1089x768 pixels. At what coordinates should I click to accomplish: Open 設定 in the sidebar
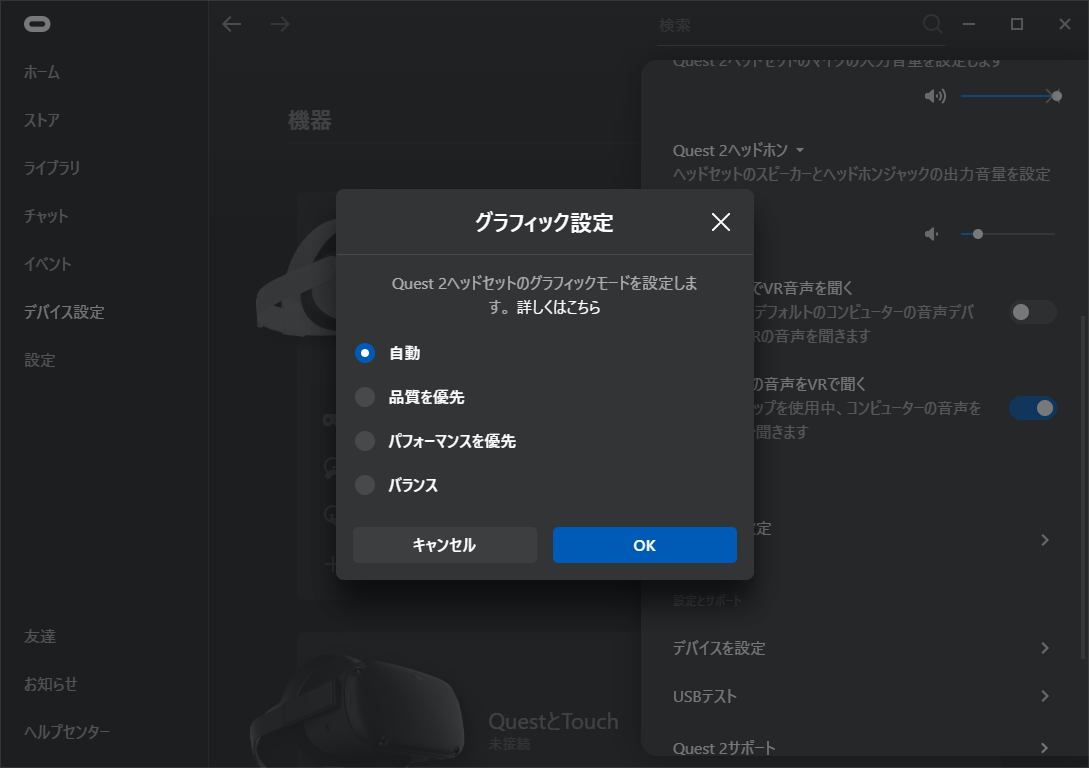click(40, 360)
